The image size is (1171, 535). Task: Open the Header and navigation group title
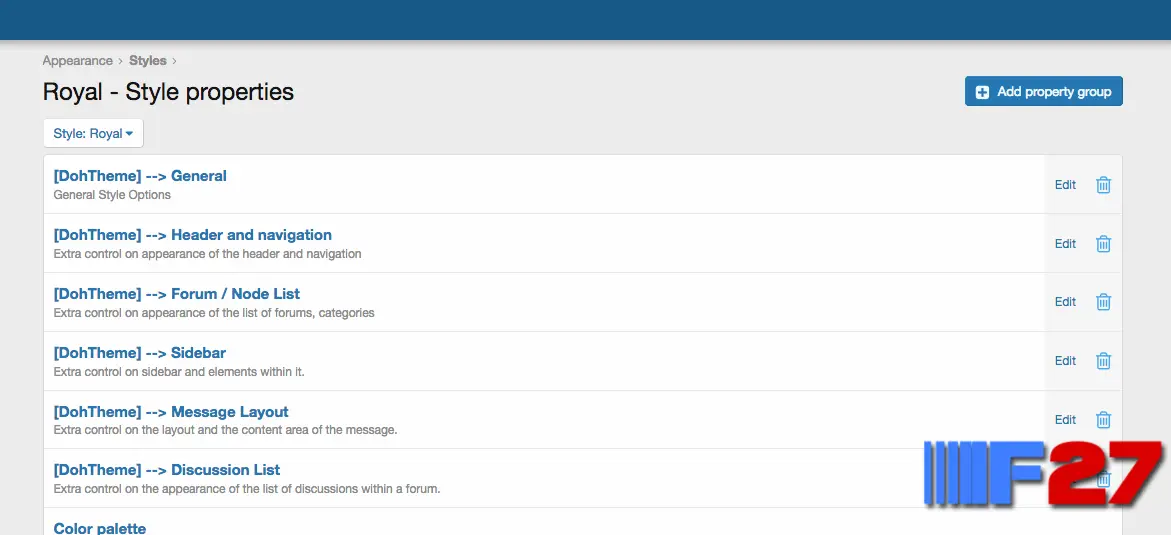[192, 235]
